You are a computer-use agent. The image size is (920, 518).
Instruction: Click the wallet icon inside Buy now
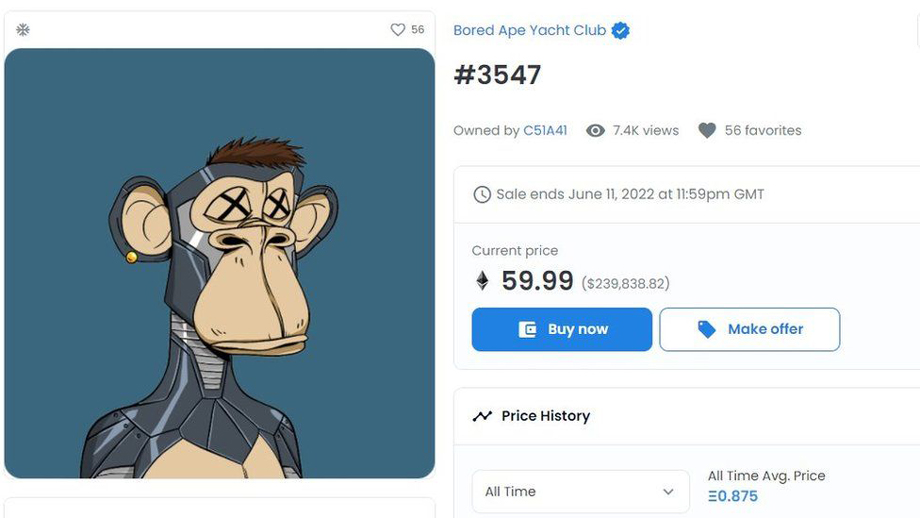[x=527, y=329]
